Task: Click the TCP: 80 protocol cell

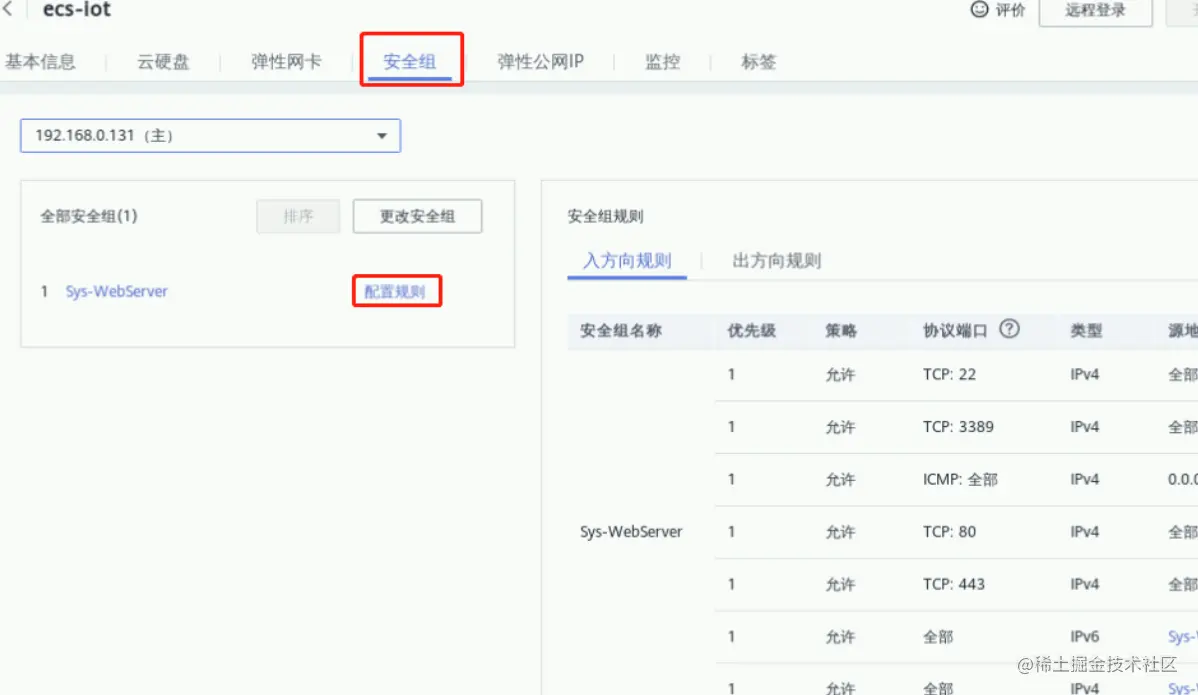Action: tap(949, 532)
